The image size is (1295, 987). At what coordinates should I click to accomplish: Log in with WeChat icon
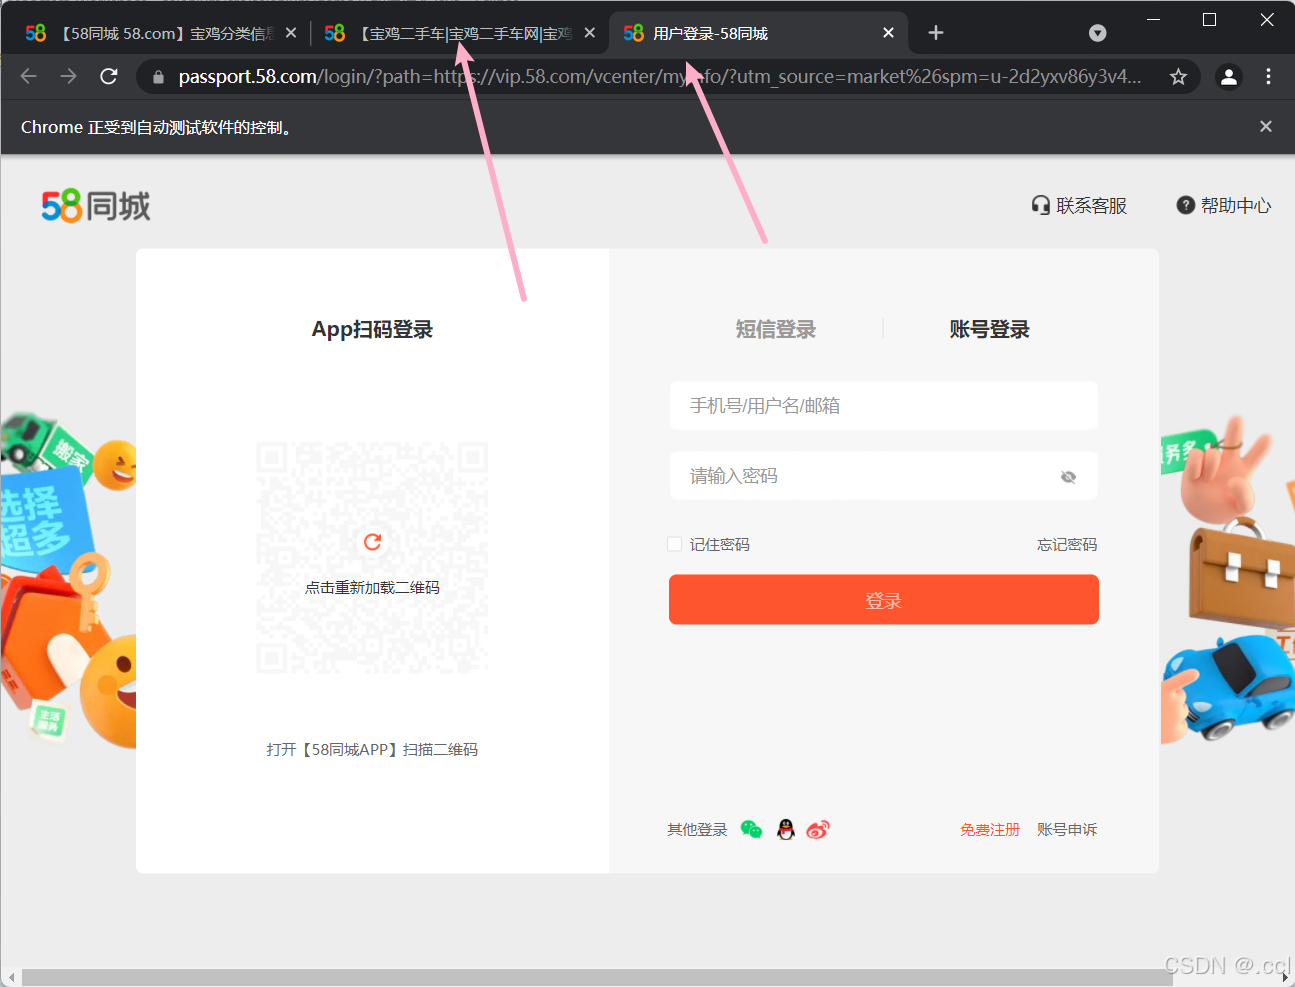coord(751,829)
